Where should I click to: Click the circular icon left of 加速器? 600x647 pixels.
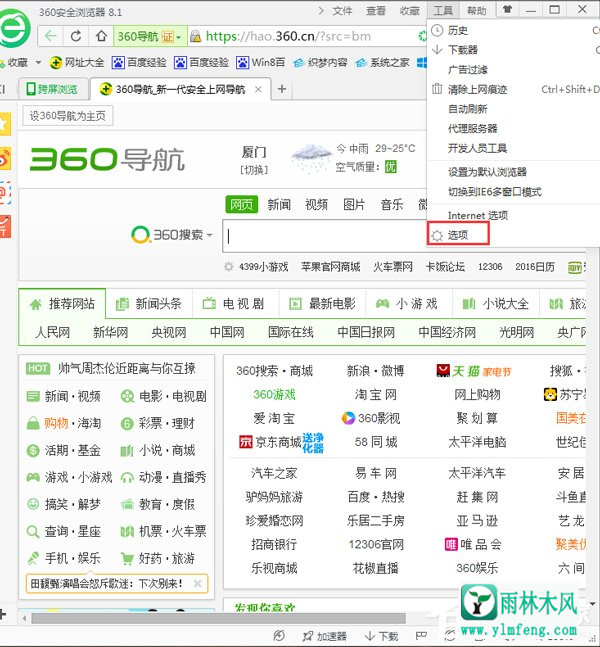(x=279, y=636)
